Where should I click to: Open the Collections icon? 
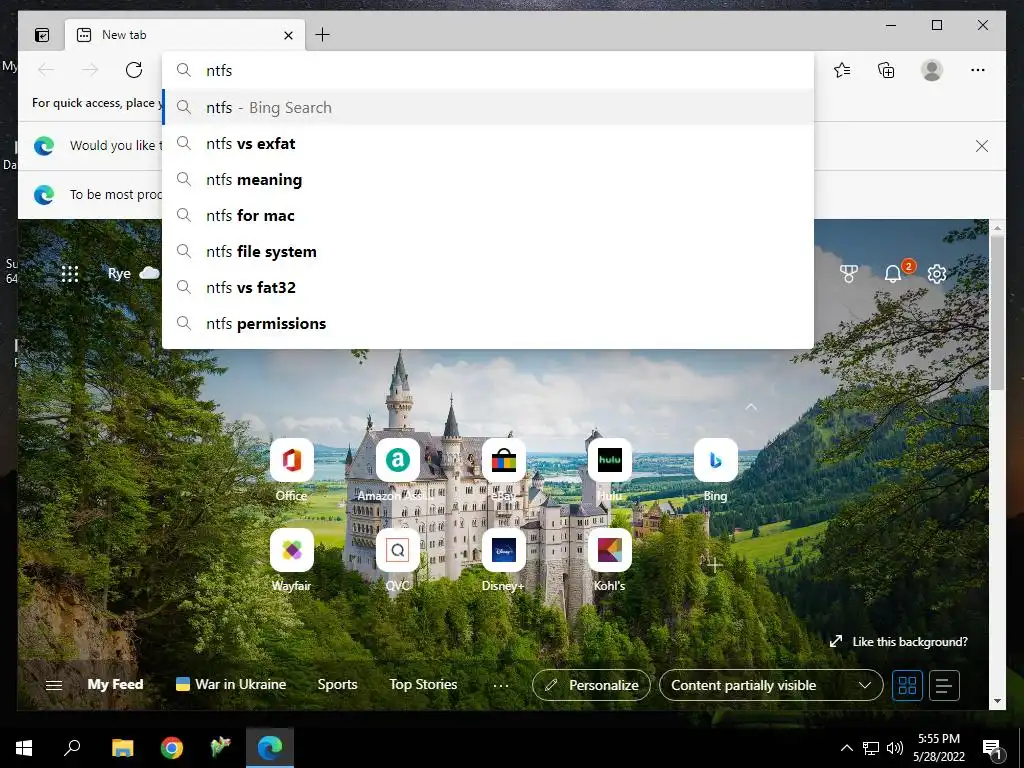pos(886,70)
